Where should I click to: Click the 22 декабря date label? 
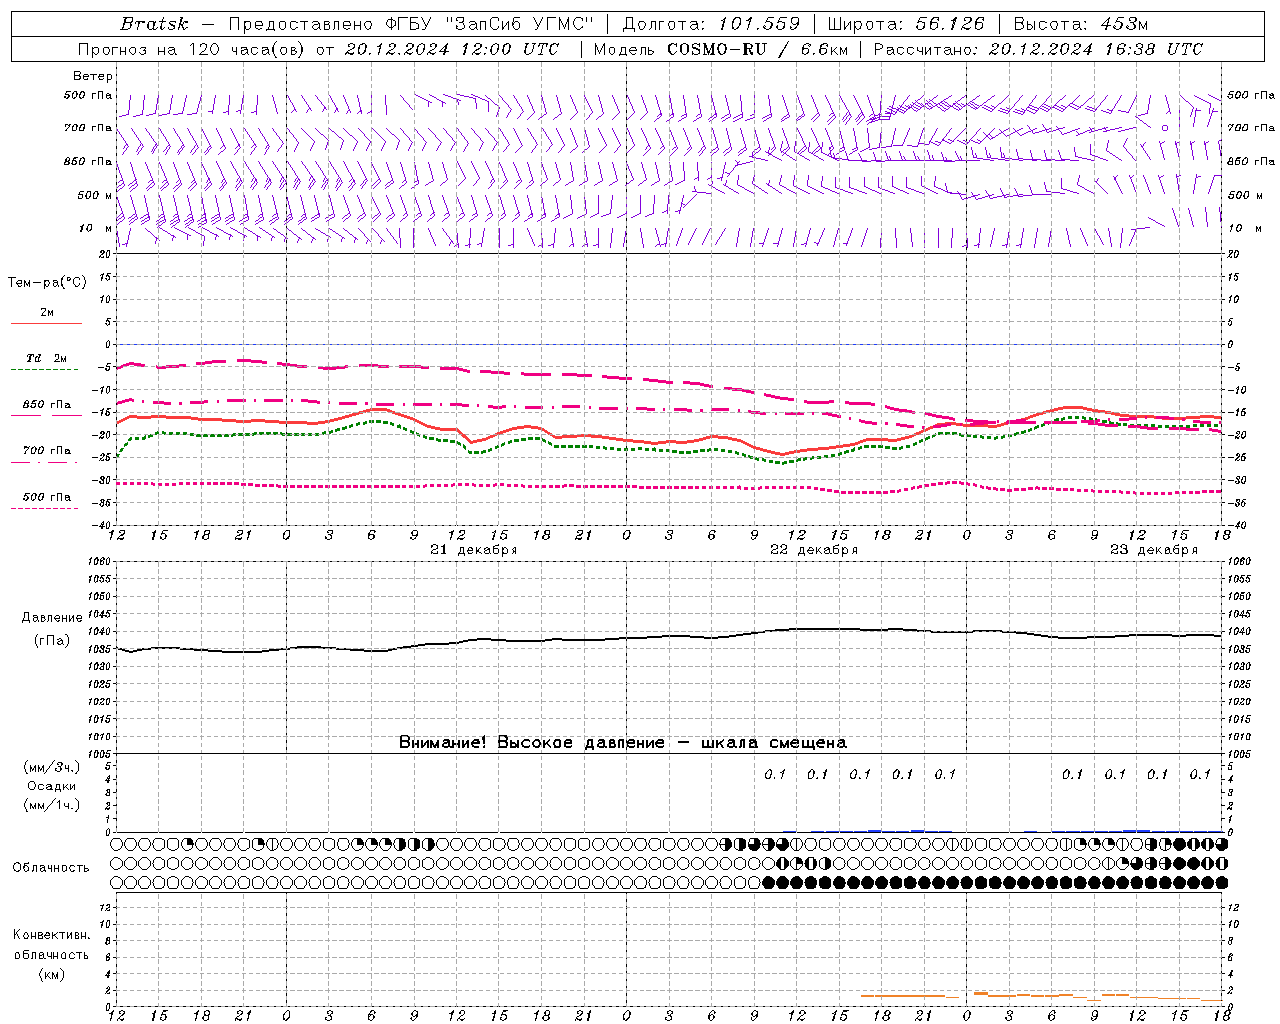tap(814, 550)
